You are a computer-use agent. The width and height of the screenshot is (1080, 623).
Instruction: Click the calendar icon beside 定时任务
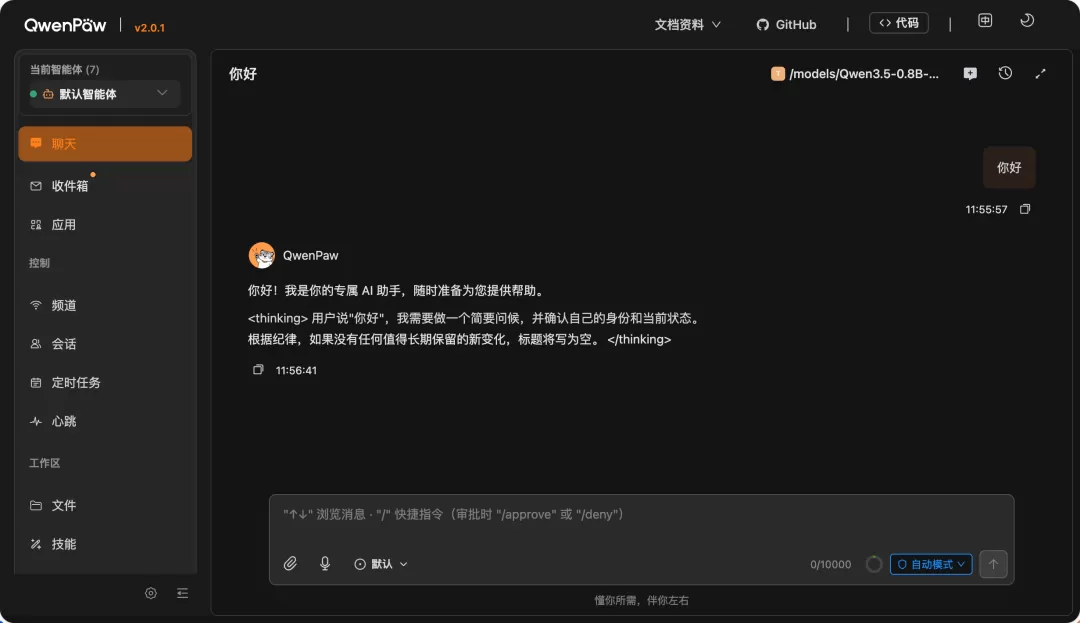pos(36,382)
